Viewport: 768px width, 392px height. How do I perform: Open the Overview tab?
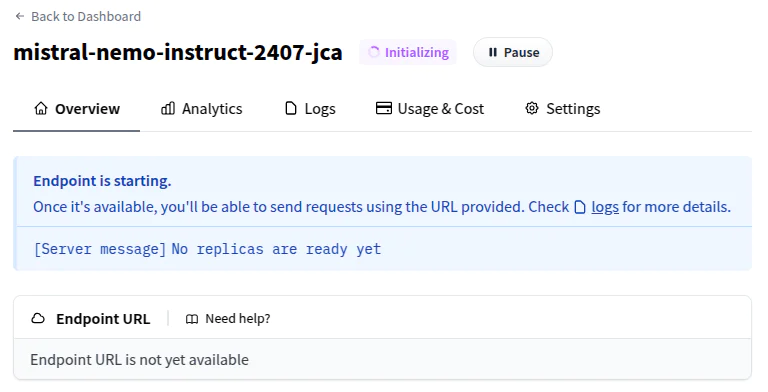[x=76, y=108]
